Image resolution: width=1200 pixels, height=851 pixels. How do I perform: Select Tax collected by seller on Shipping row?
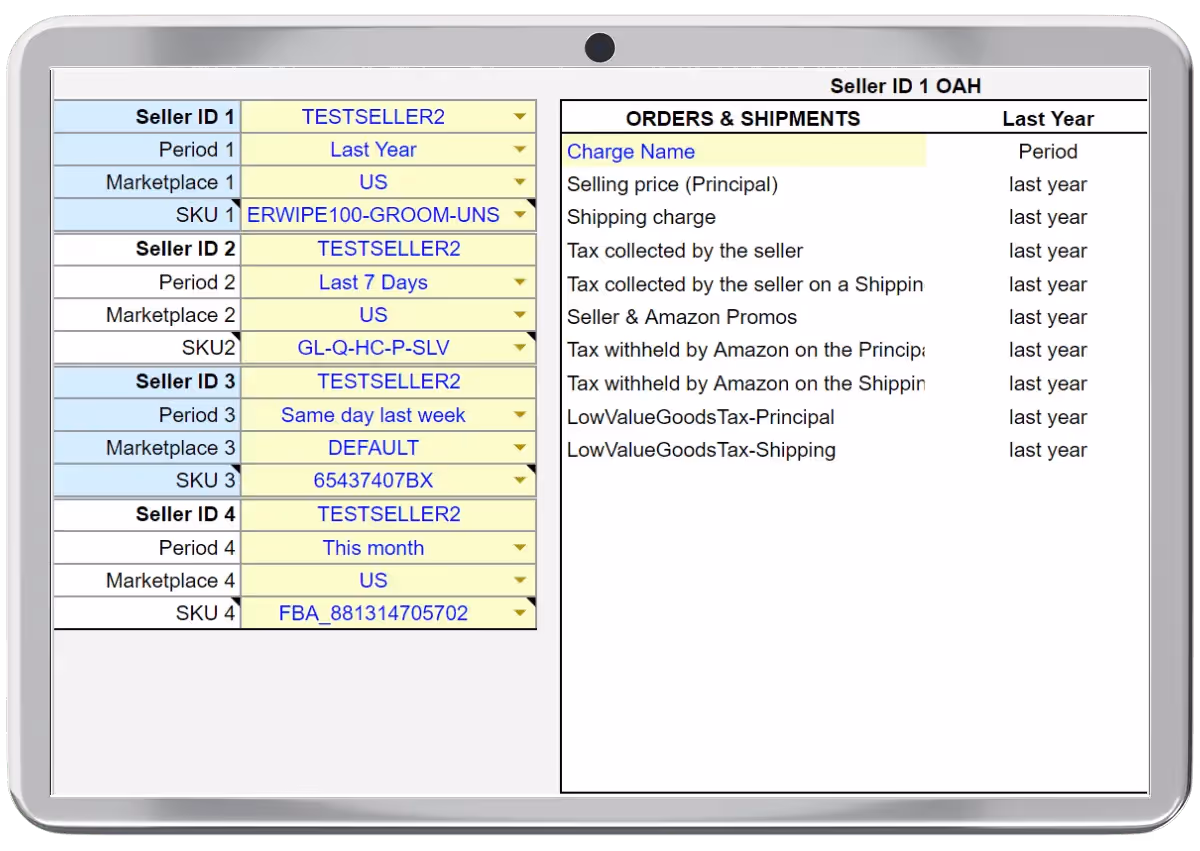[x=855, y=284]
